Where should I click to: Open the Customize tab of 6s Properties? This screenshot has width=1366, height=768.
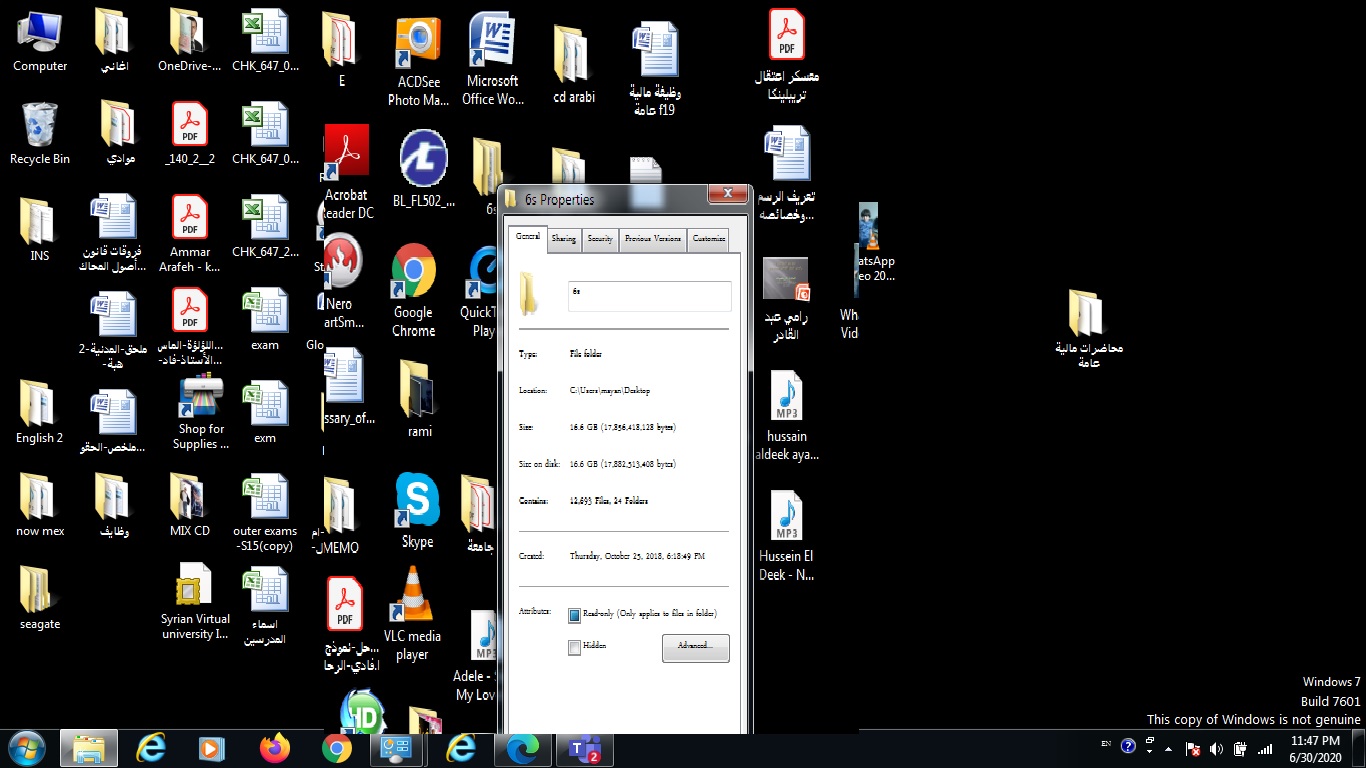pyautogui.click(x=708, y=239)
